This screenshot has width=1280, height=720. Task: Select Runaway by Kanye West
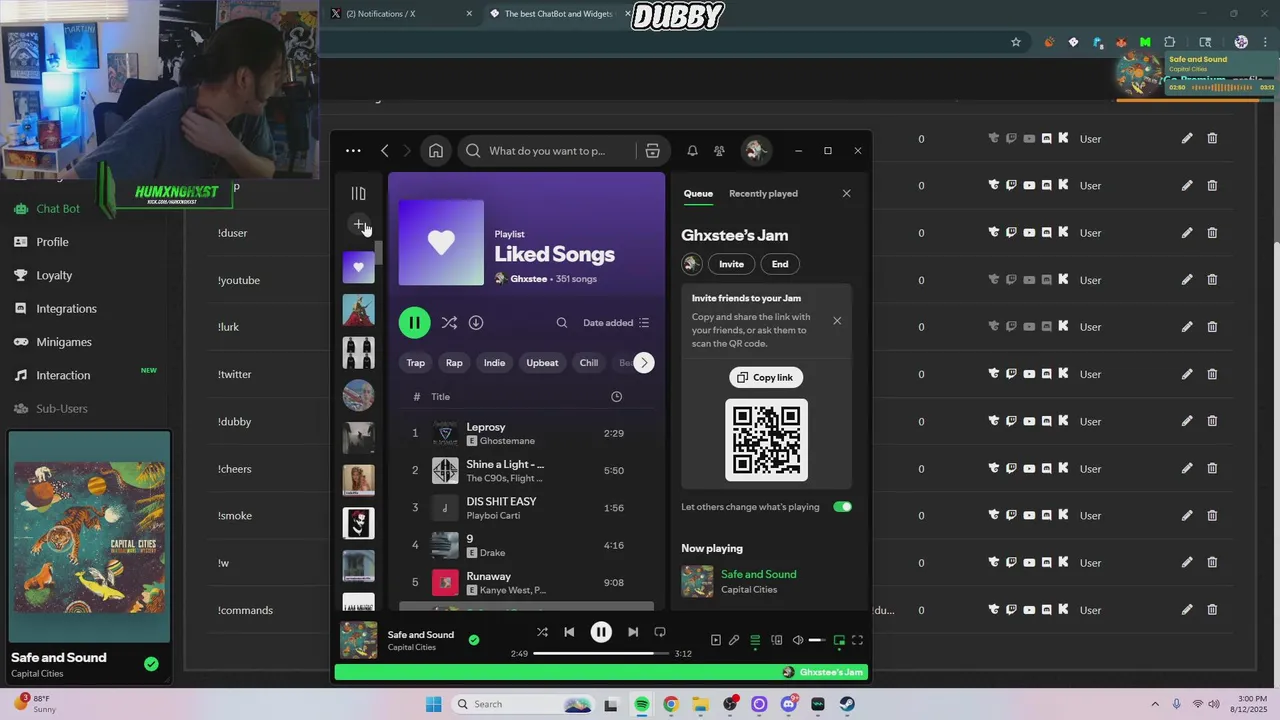(x=527, y=582)
